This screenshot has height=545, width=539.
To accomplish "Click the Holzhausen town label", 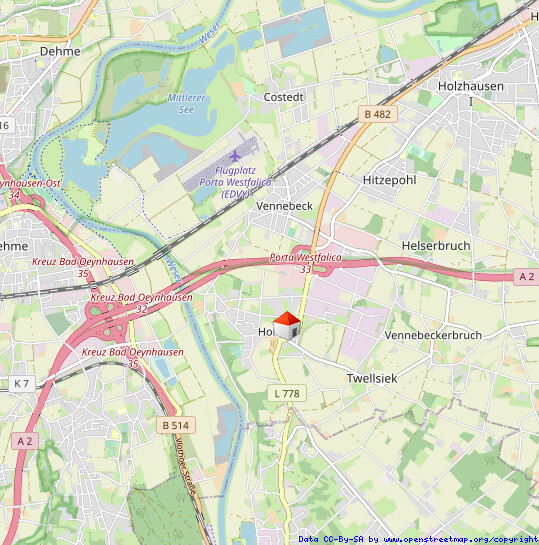I will pos(471,86).
